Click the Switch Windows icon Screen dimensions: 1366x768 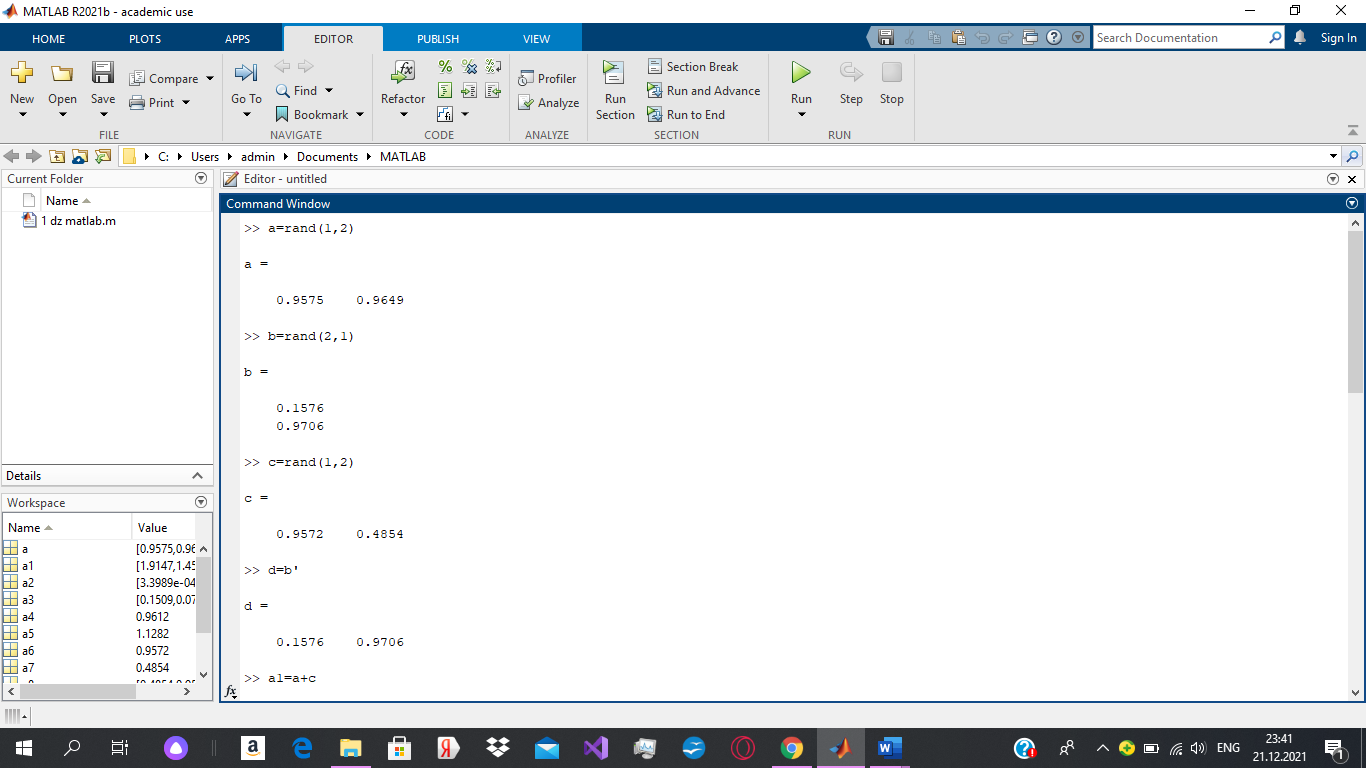point(1031,37)
